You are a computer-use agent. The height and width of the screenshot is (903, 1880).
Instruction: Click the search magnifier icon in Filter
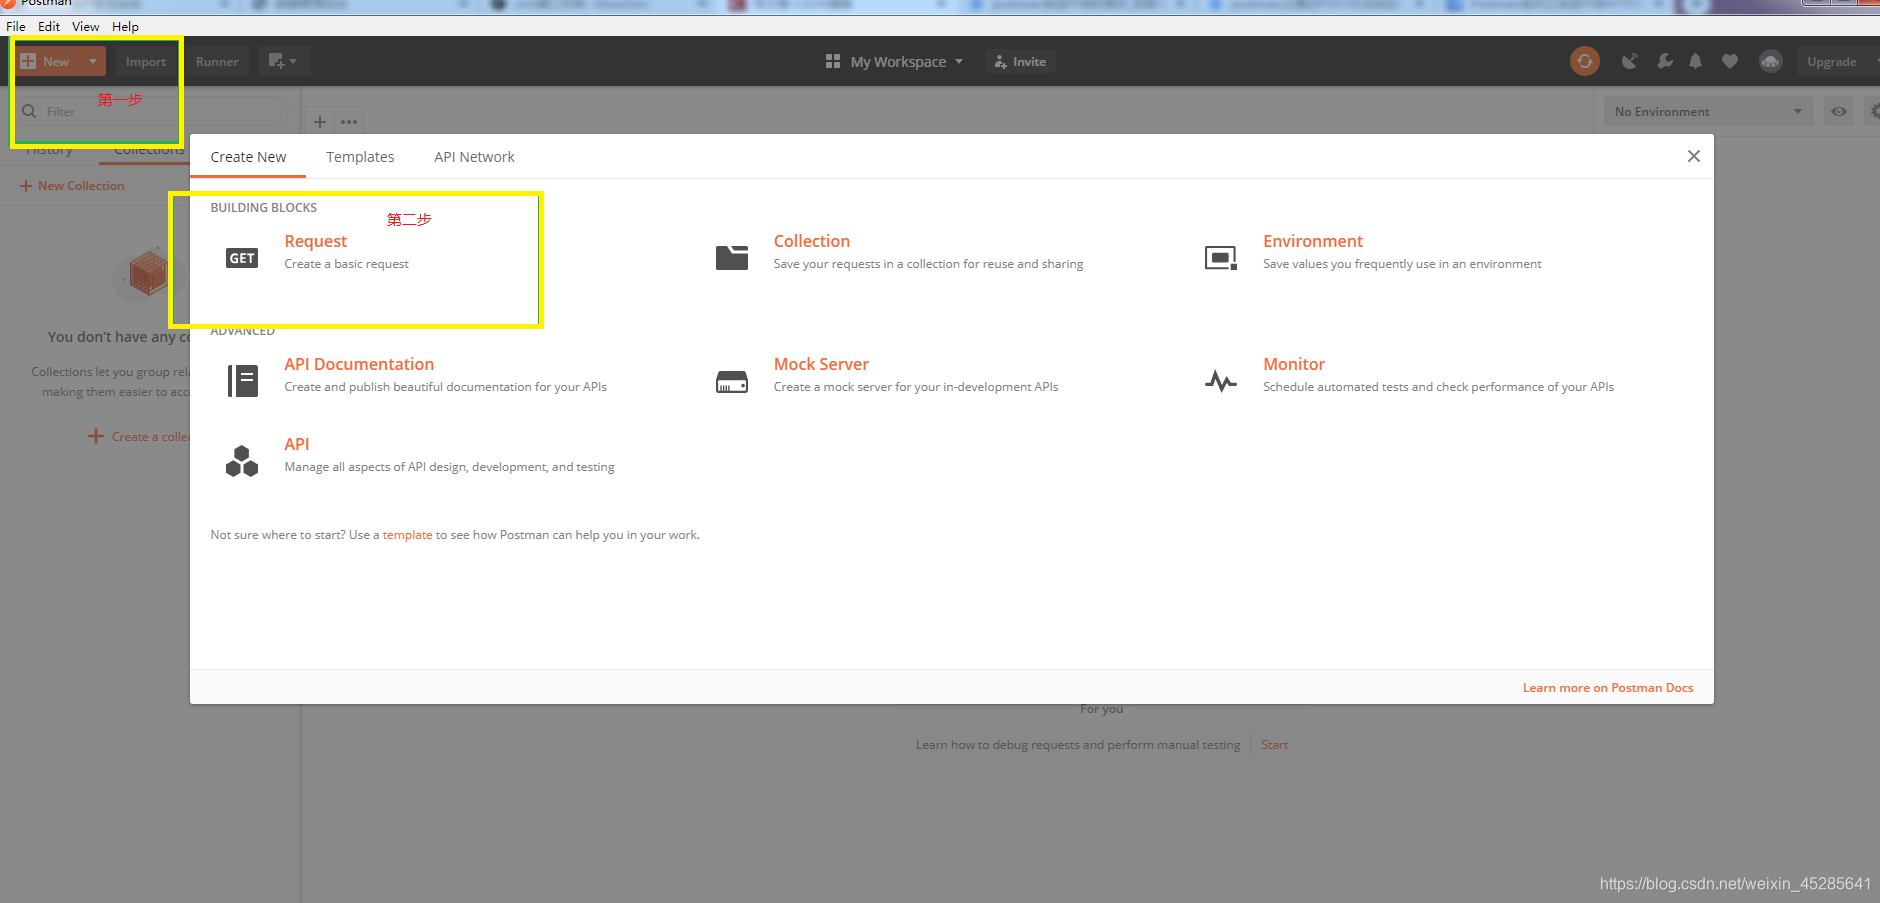click(29, 111)
